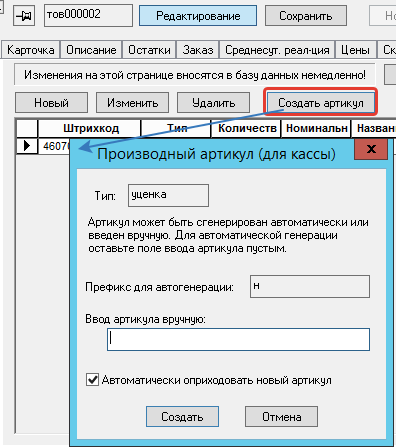Click the Количеств column header
396x447 pixels.
[x=246, y=128]
